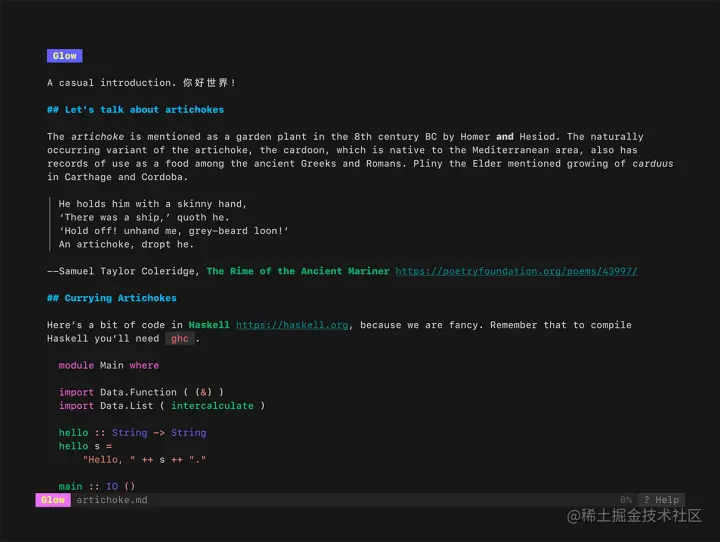Click the 'main :: IO ()' code line

tap(96, 486)
